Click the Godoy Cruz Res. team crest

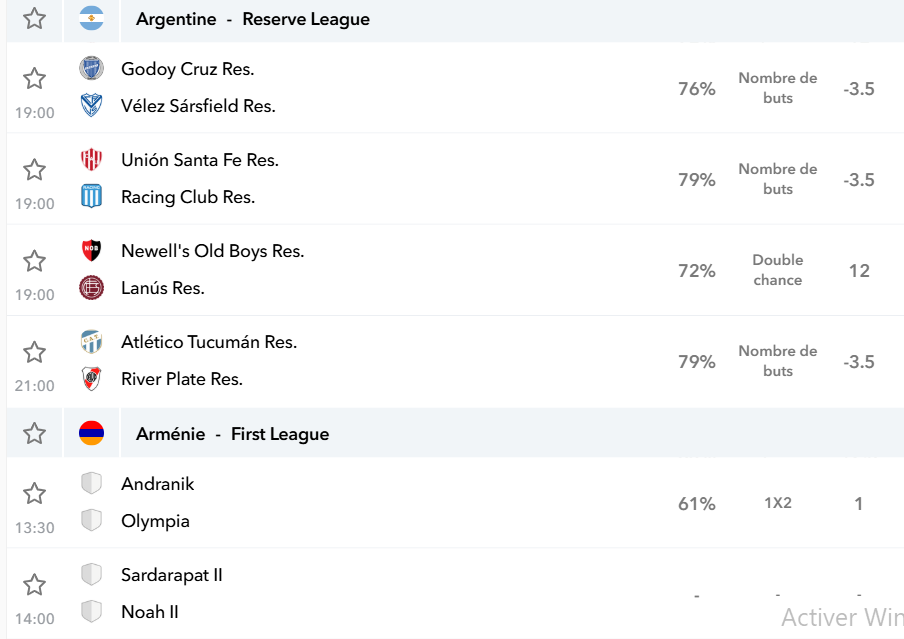pos(91,69)
